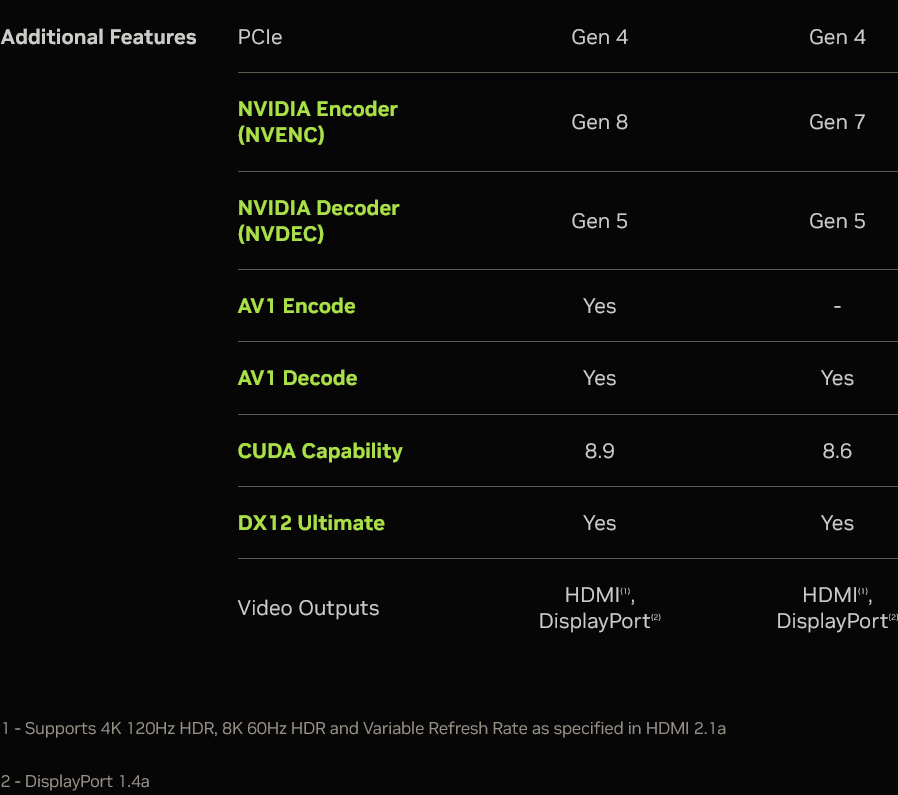Click the first Gen 4 PCIe value
The height and width of the screenshot is (795, 898).
tap(600, 37)
